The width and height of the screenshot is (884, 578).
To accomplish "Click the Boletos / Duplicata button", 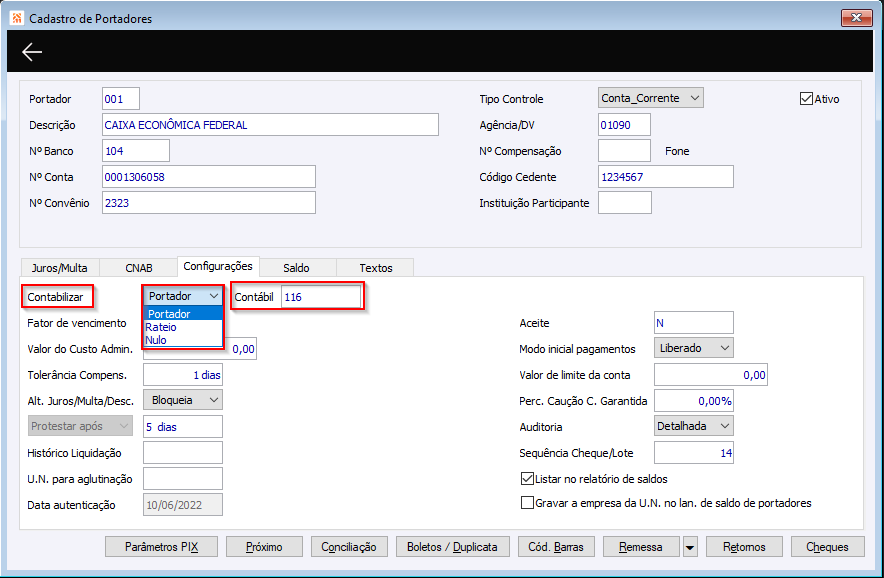I will point(453,547).
